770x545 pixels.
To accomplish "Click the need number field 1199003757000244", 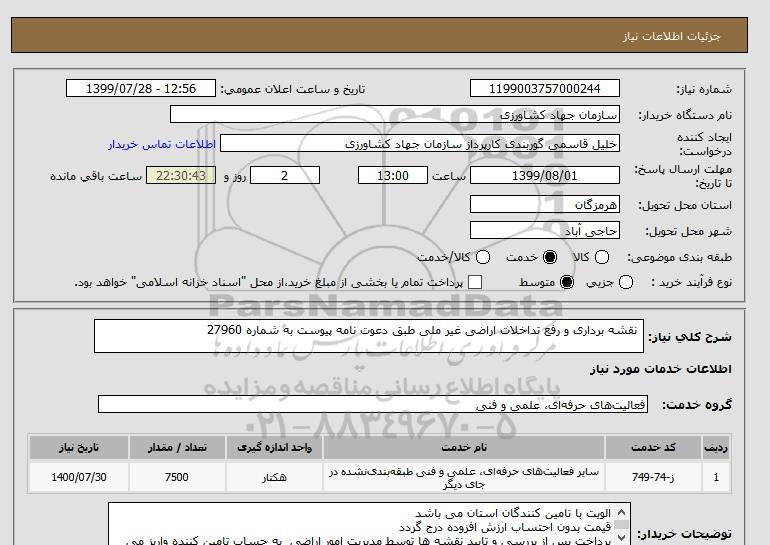I will (545, 89).
